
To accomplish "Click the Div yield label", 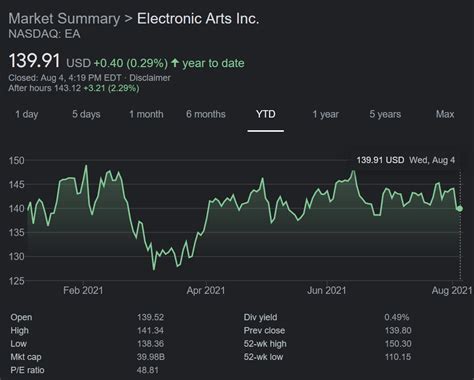I will [x=260, y=317].
